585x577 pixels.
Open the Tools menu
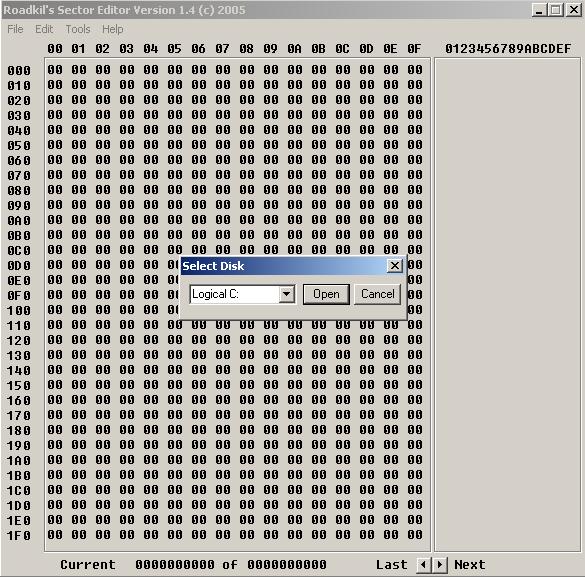(x=78, y=29)
